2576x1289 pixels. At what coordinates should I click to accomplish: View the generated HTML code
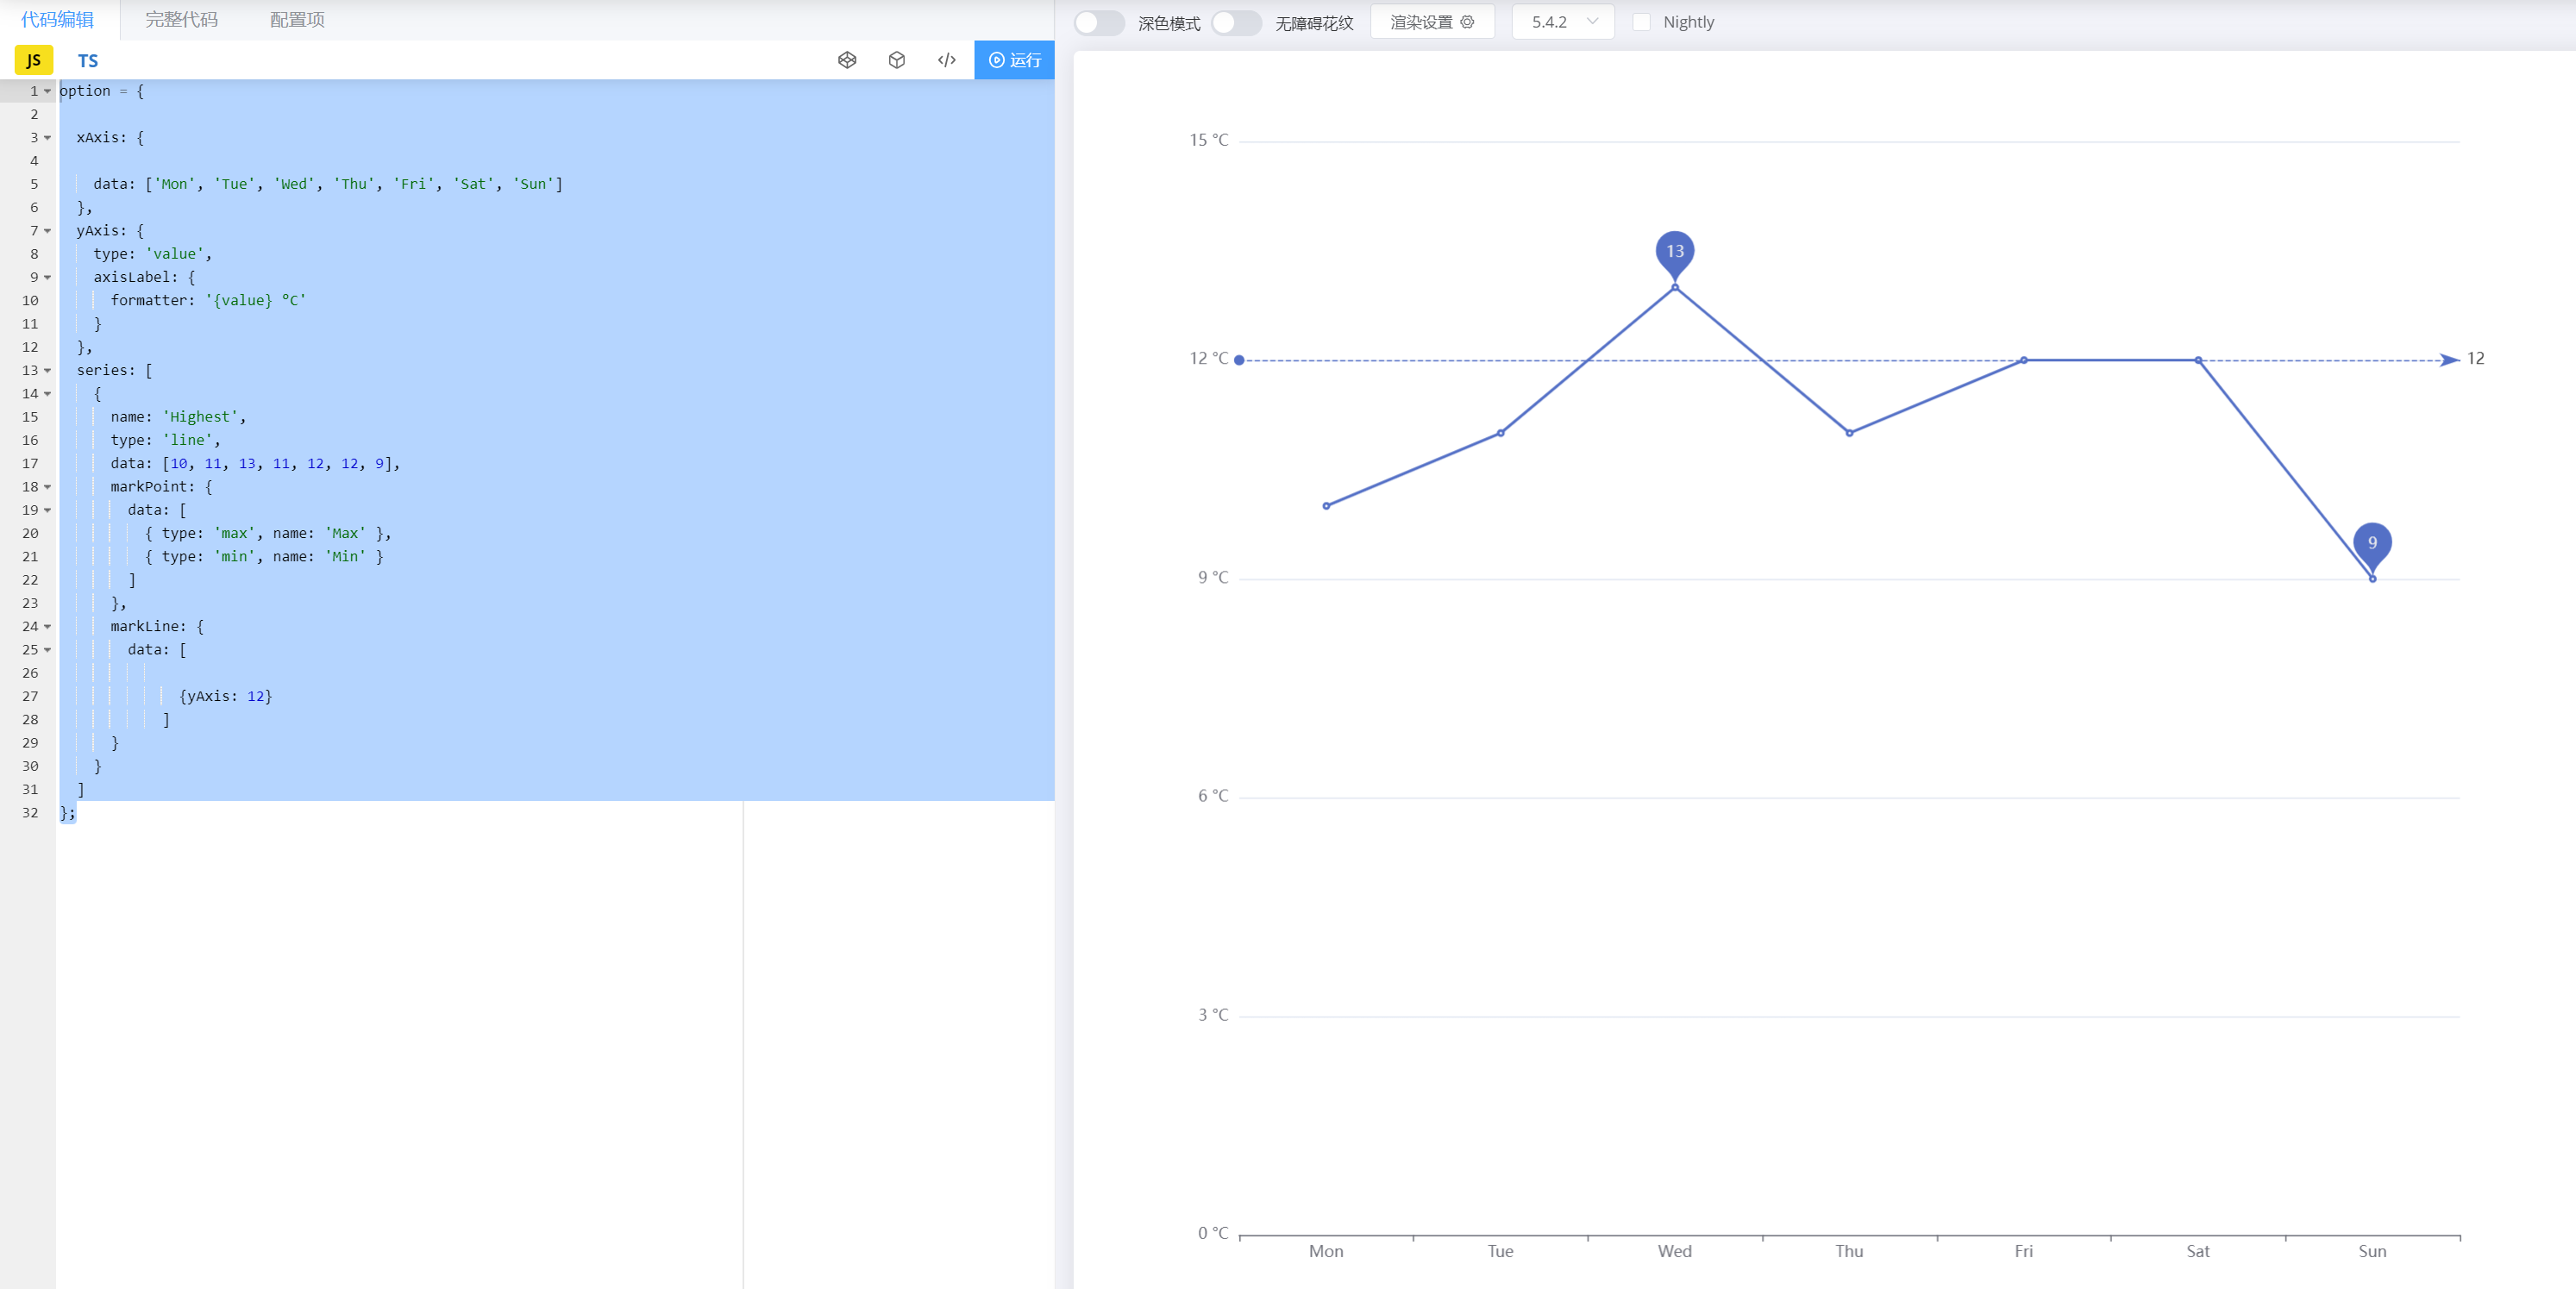tap(946, 60)
